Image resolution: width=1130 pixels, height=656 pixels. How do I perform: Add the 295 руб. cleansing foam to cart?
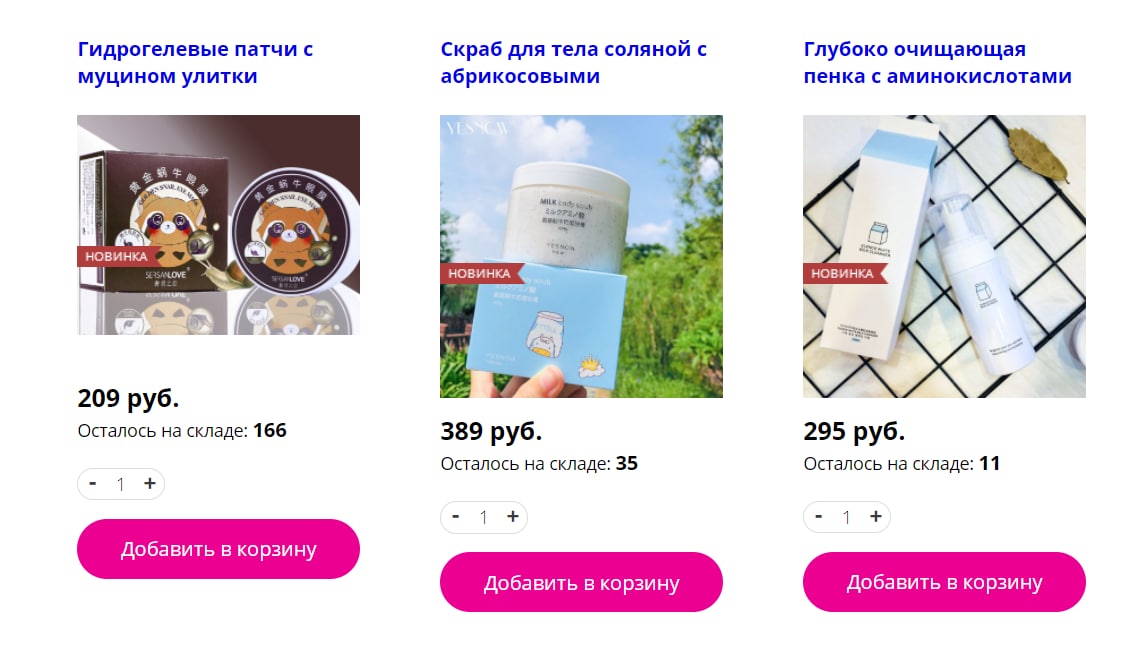tap(944, 582)
